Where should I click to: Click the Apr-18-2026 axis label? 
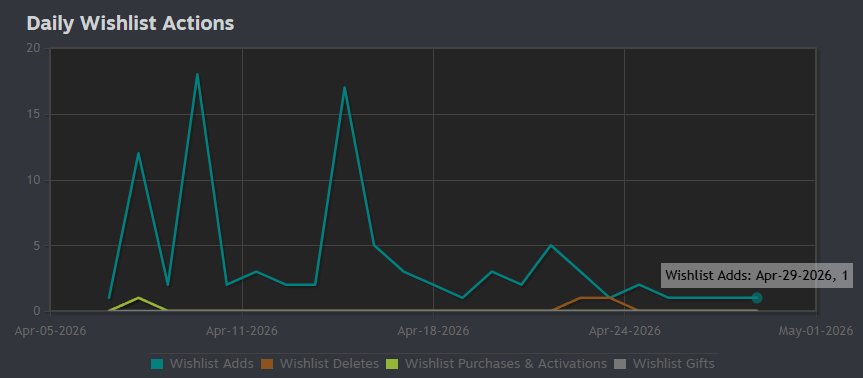click(433, 331)
